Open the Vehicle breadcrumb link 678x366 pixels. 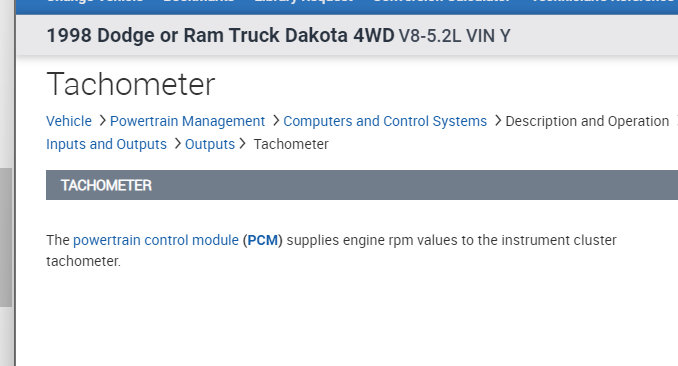(69, 121)
